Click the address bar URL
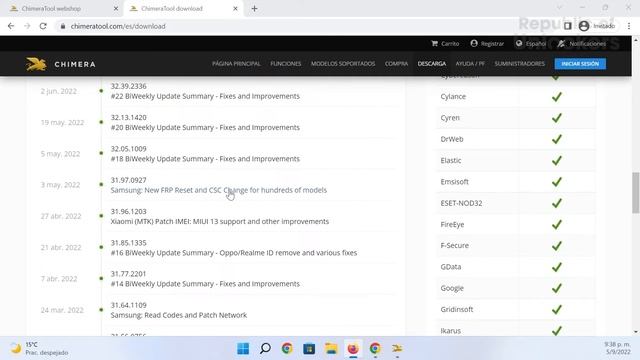Screen dimensions: 640x360 118,26
